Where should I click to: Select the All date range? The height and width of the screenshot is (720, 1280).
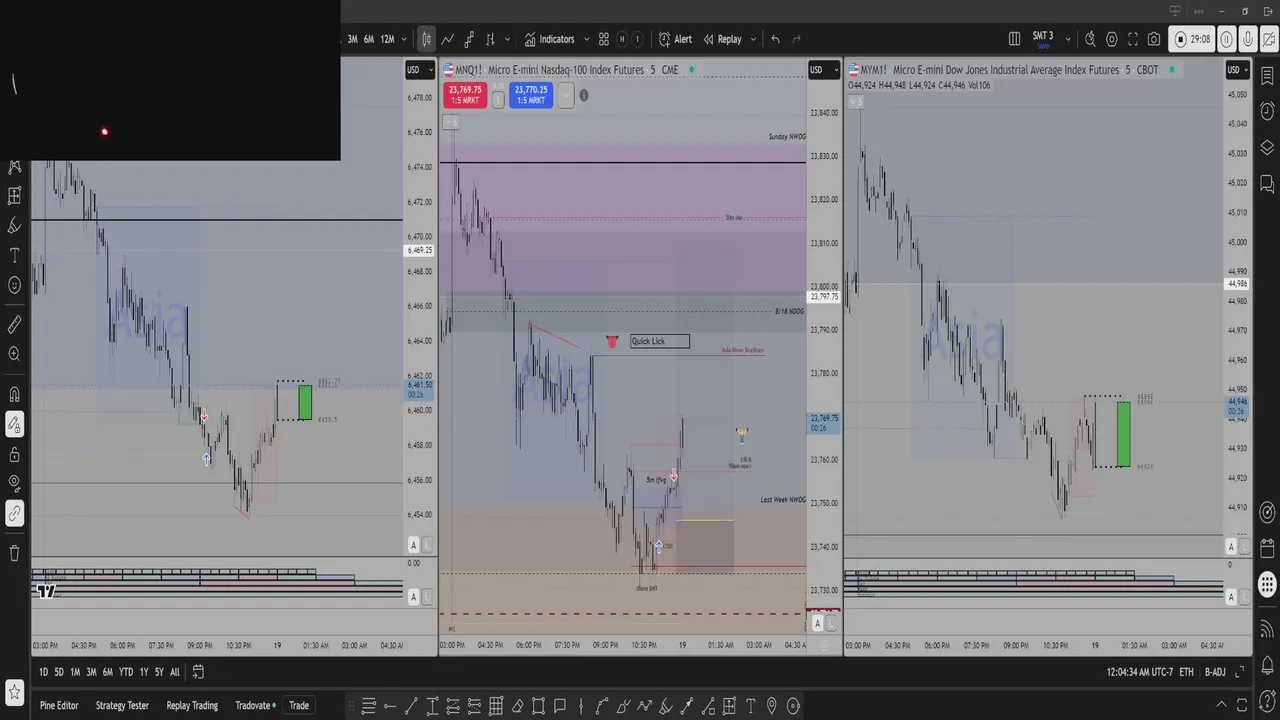click(175, 672)
